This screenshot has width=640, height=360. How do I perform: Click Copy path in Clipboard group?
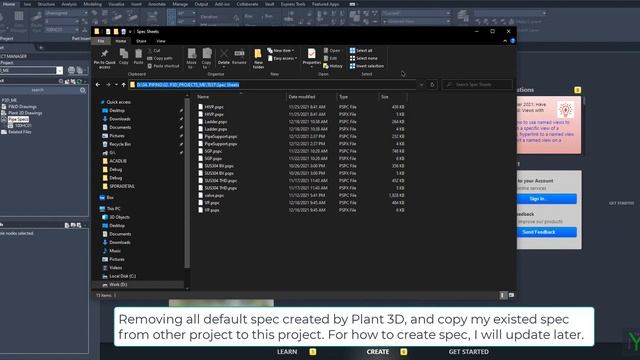tap(160, 58)
